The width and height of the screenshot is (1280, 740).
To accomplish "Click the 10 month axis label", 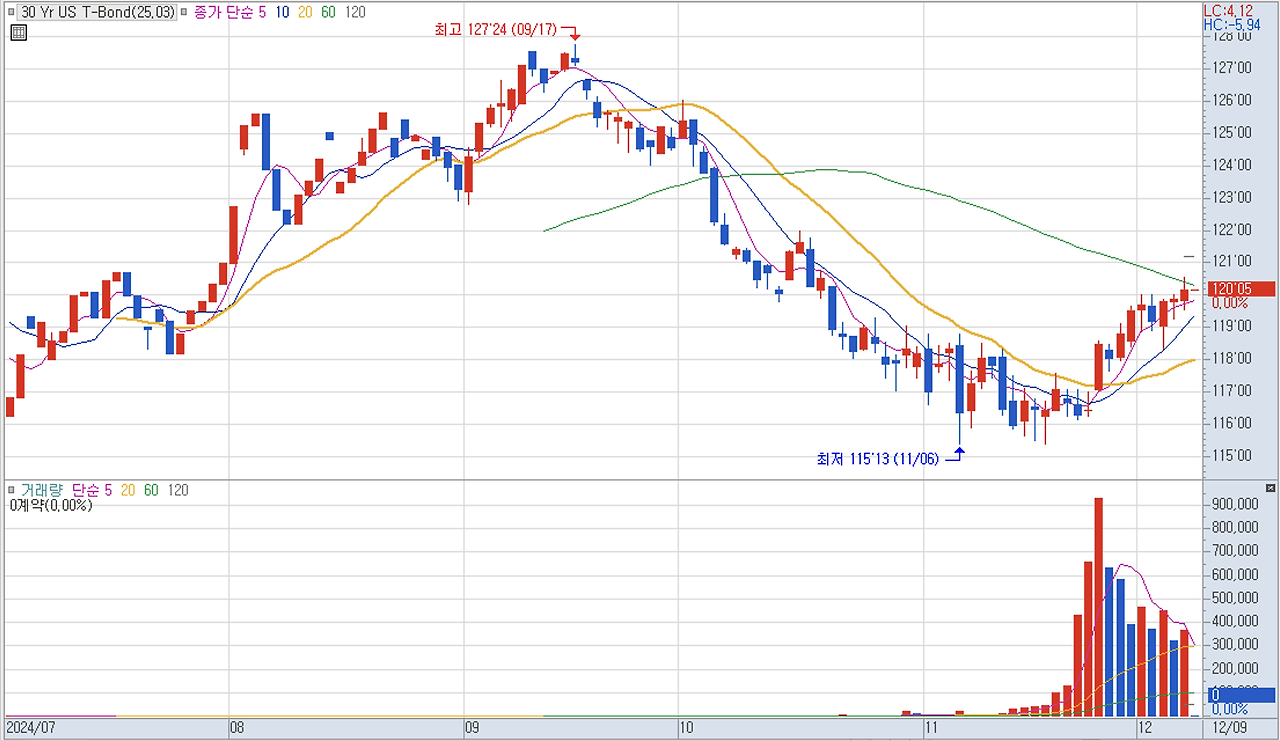I will coord(686,727).
